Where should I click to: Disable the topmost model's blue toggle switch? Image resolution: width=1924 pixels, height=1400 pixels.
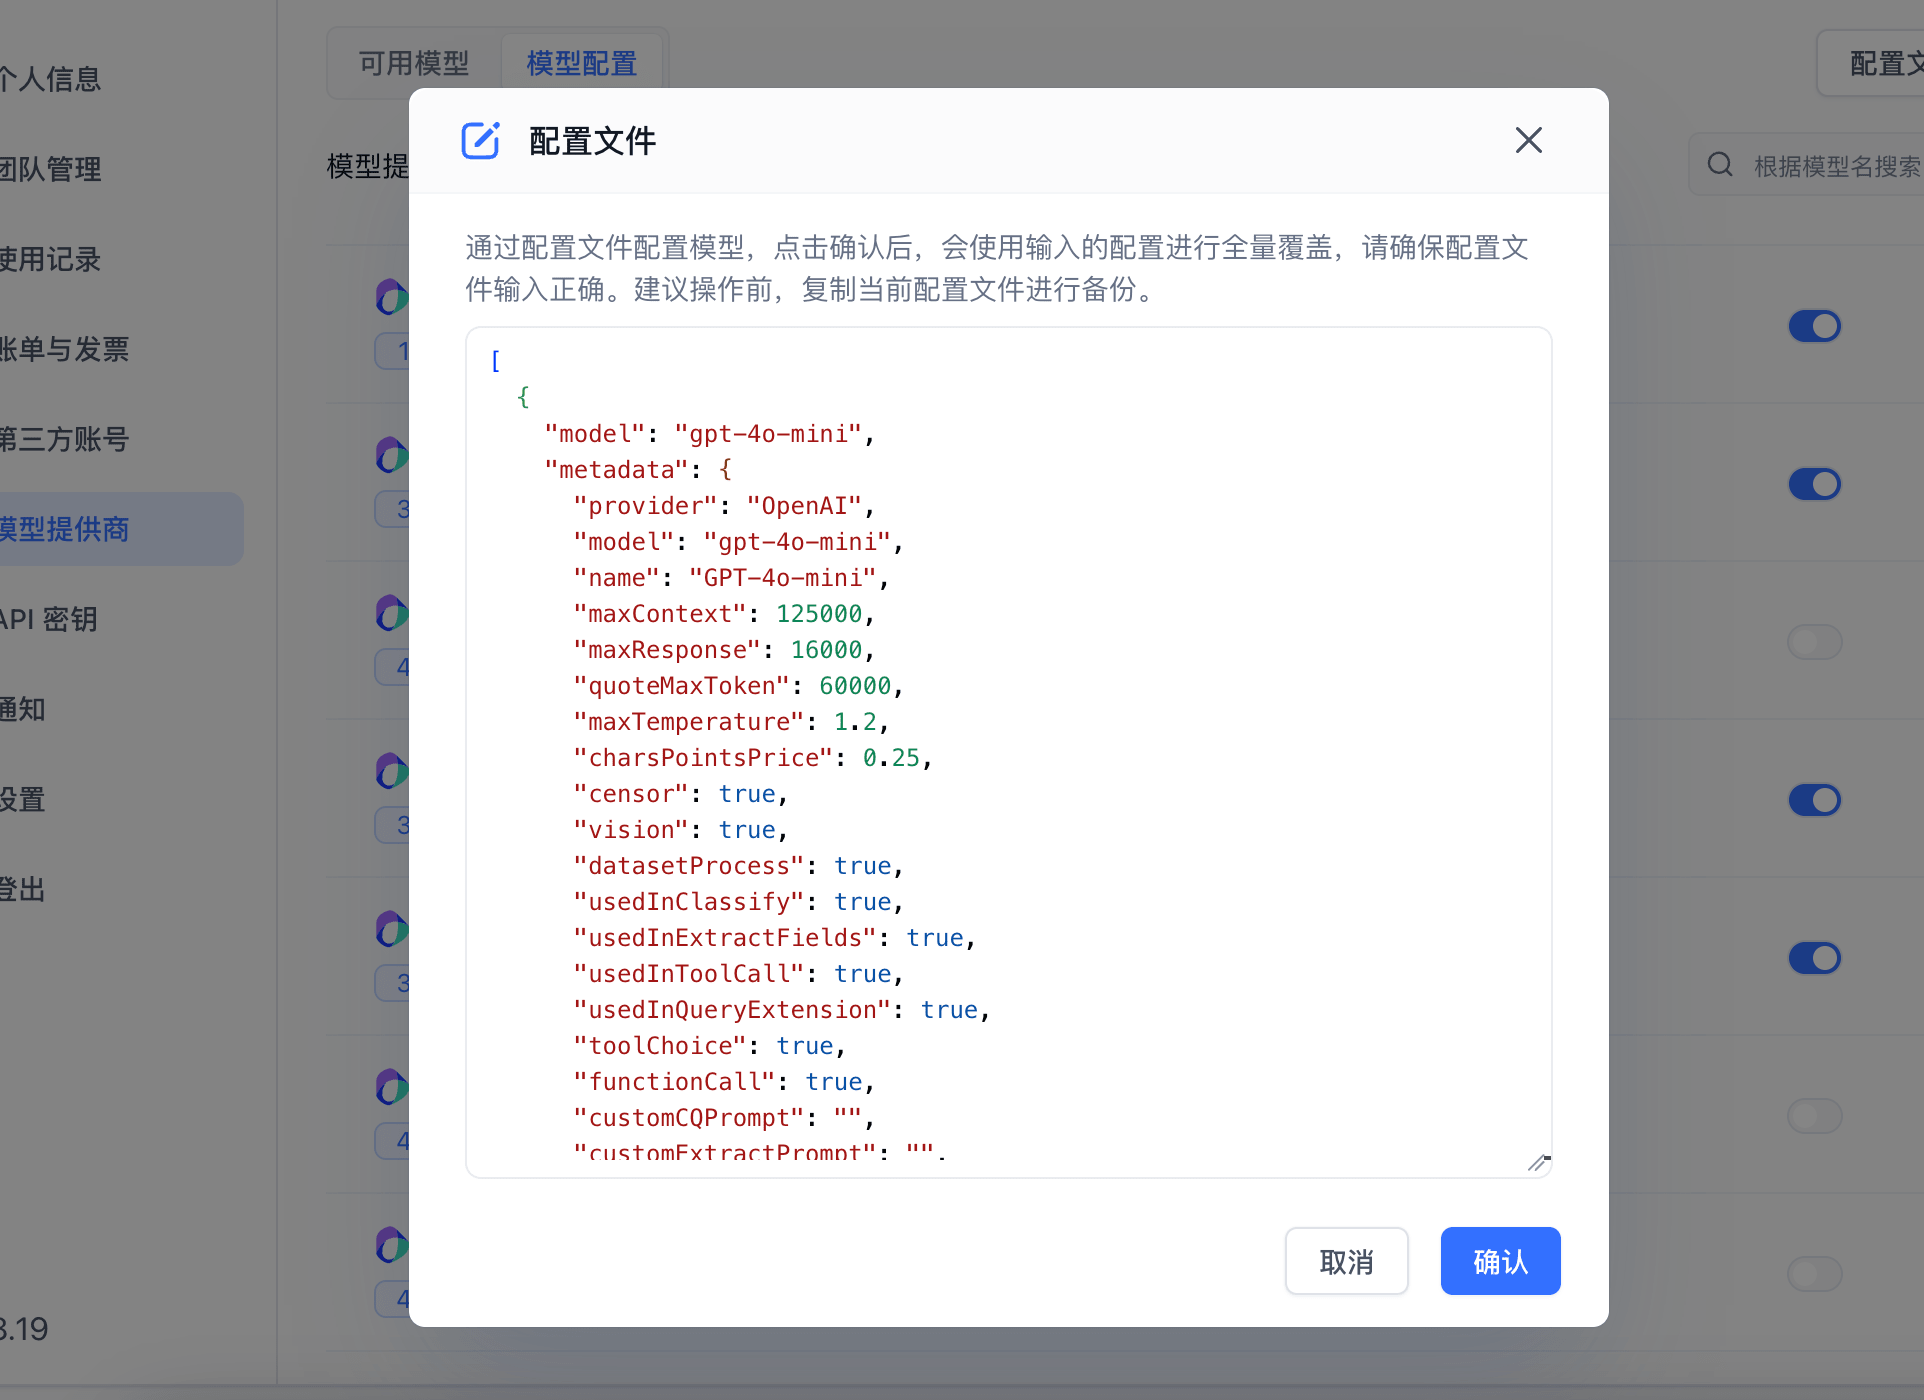1814,326
